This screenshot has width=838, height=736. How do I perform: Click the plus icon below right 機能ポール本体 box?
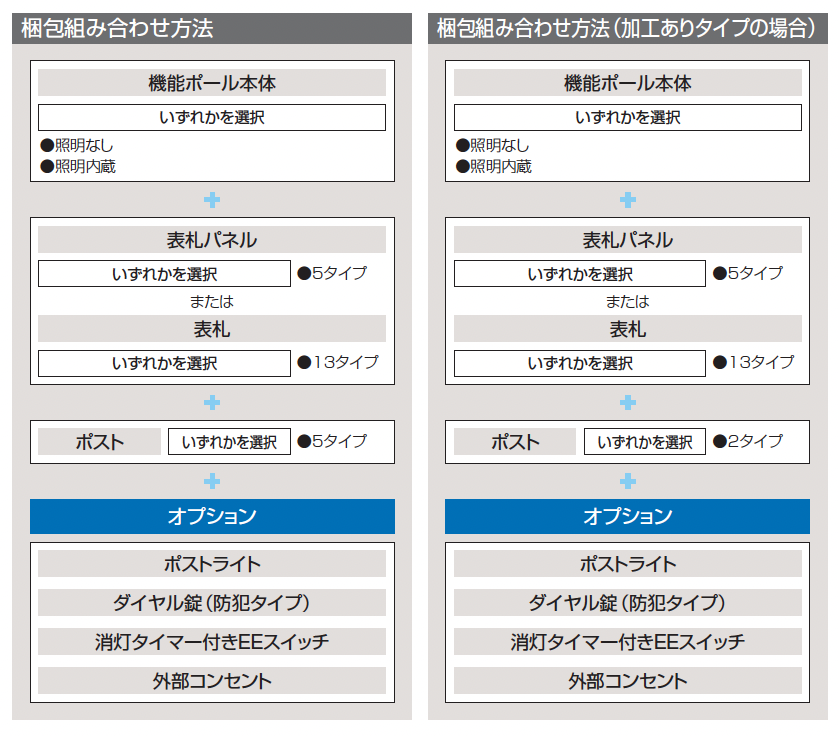[x=627, y=200]
